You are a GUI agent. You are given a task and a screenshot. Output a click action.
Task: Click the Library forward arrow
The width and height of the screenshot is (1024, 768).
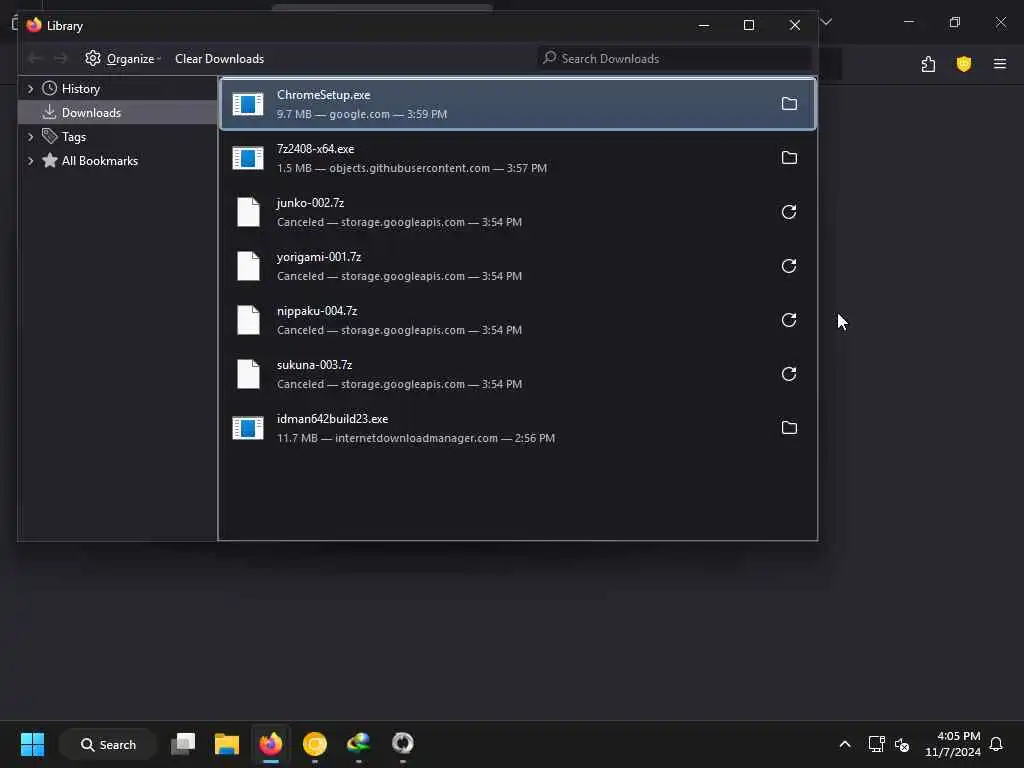[61, 59]
